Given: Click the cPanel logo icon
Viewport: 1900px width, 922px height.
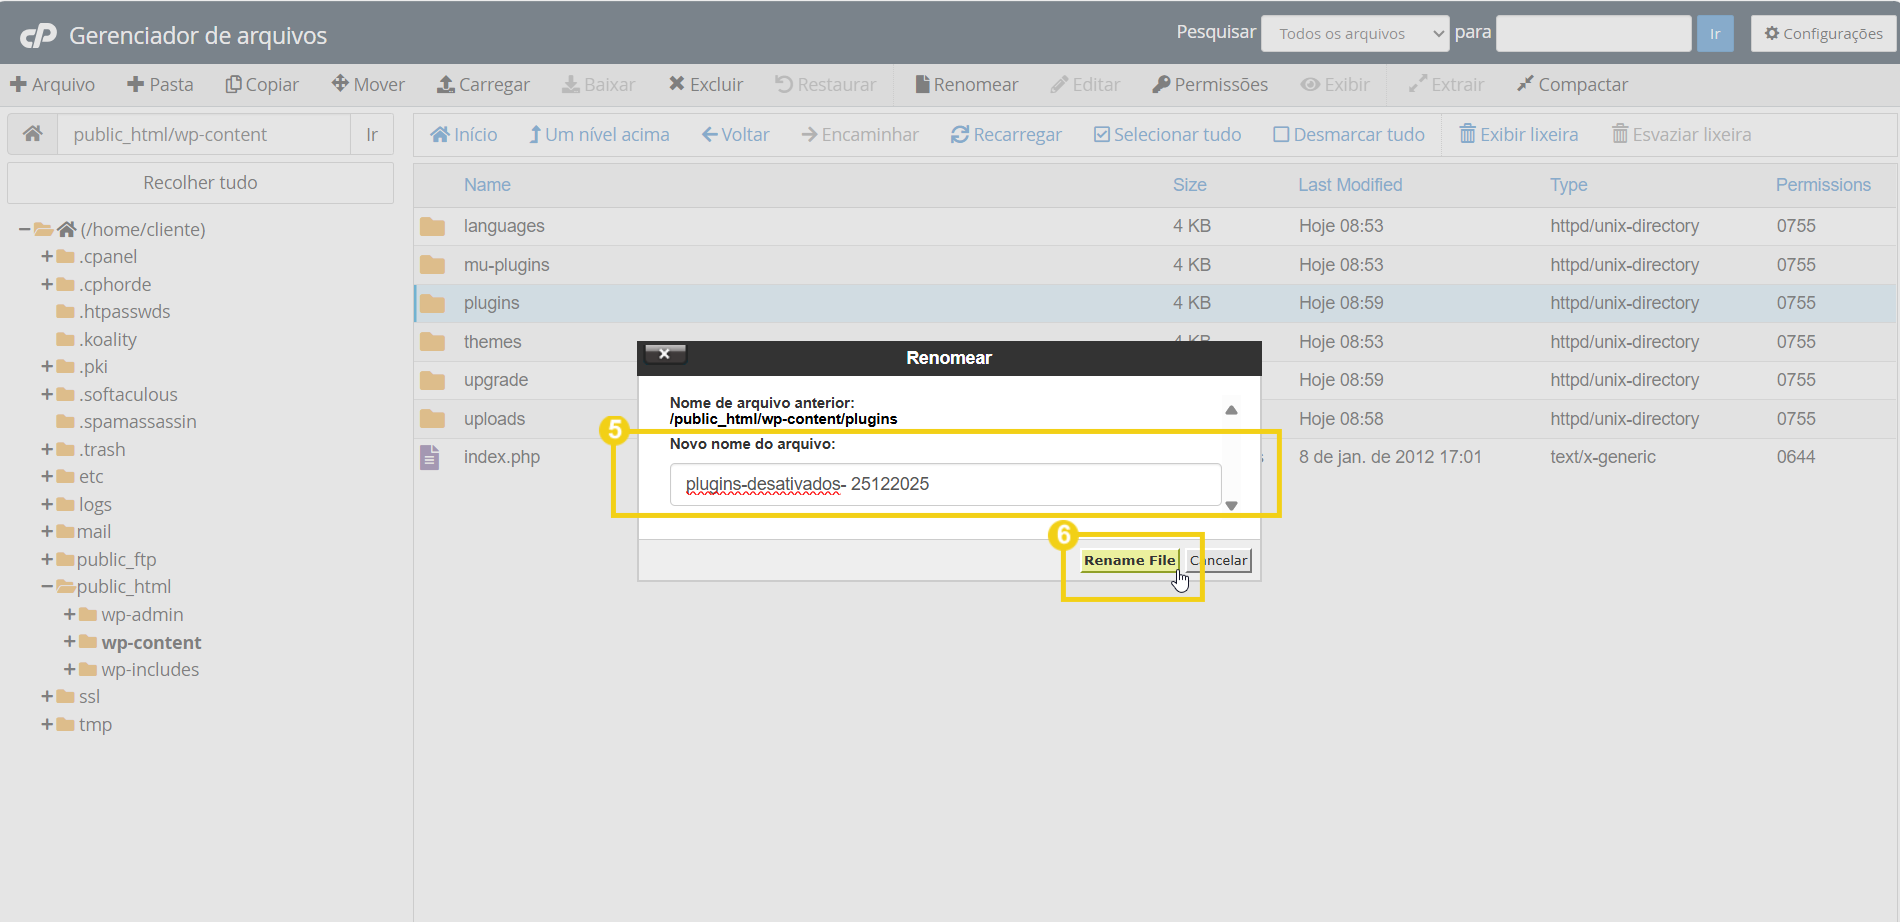Looking at the screenshot, I should (x=39, y=36).
